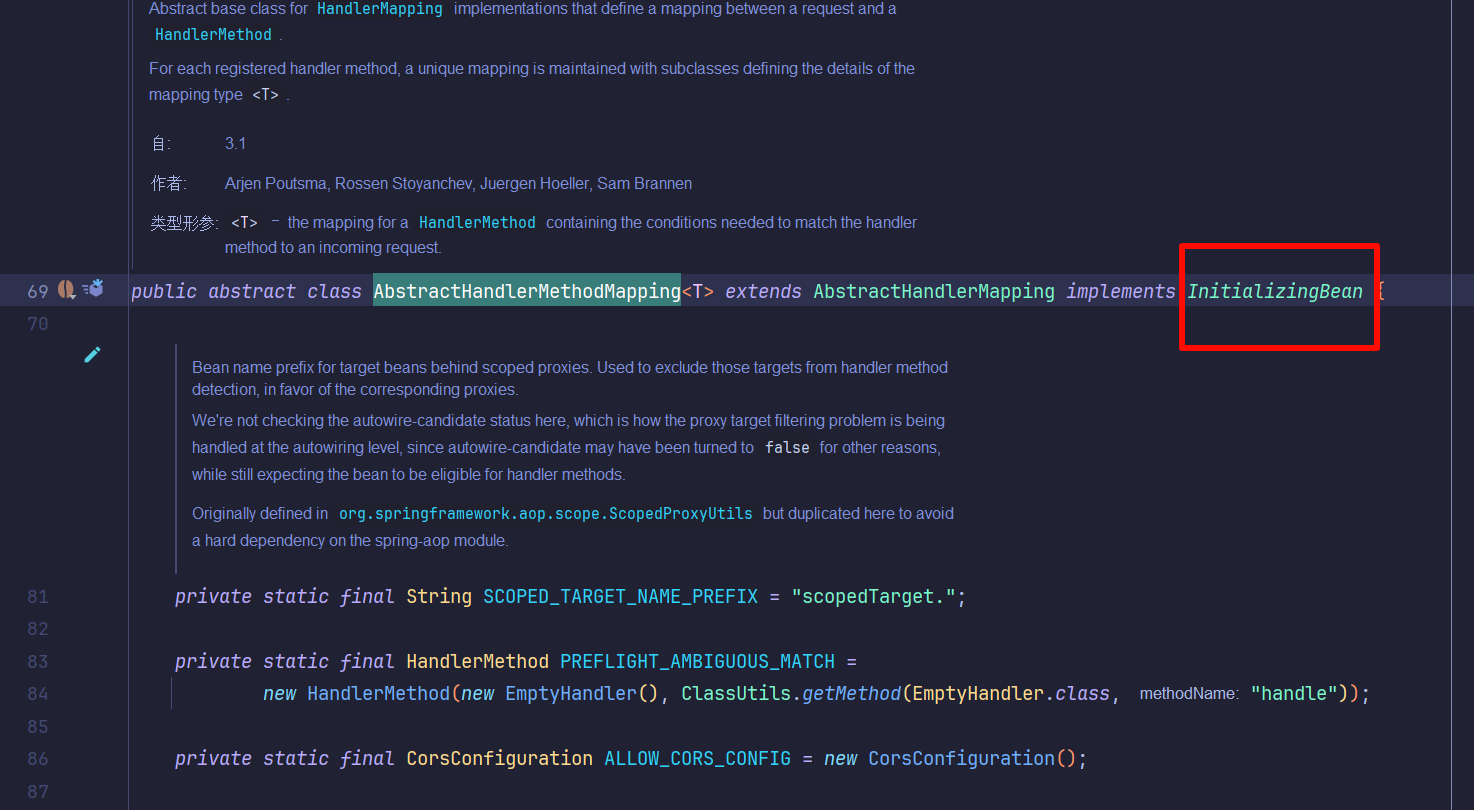Screen dimensions: 1474x810
Task: Click the 'public' keyword on line 69
Action: [x=164, y=291]
